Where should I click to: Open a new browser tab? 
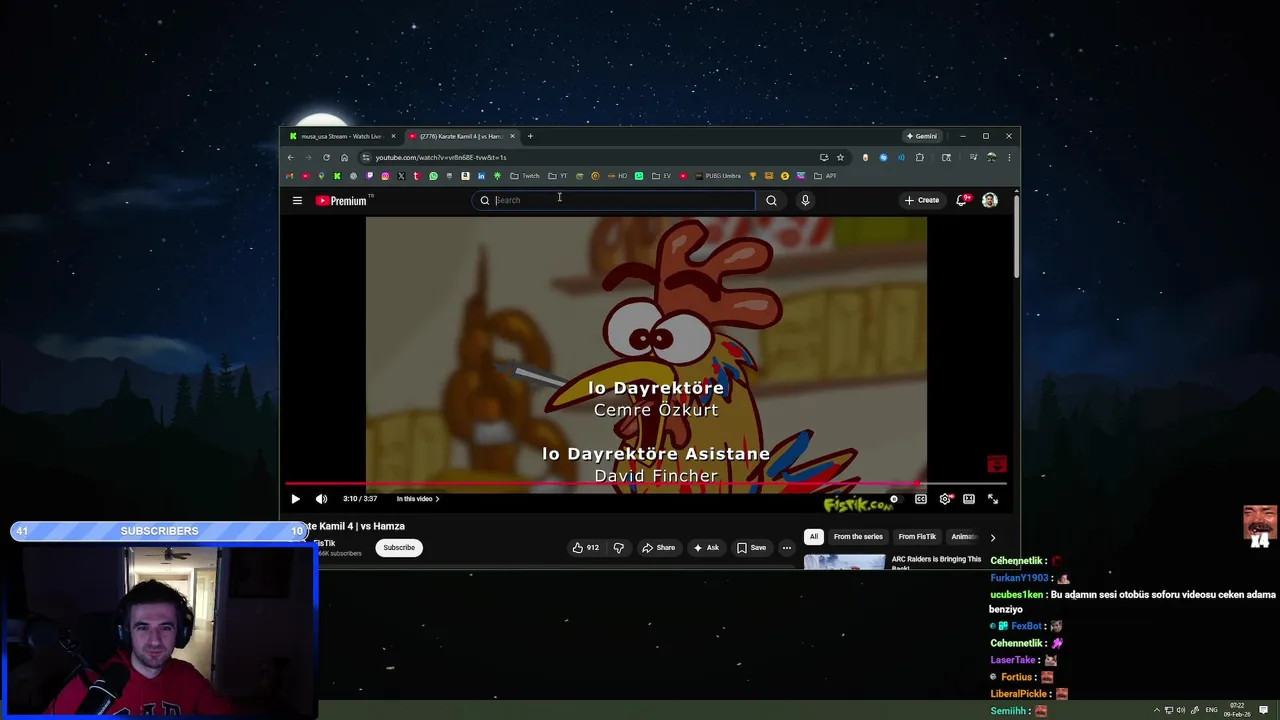(530, 136)
